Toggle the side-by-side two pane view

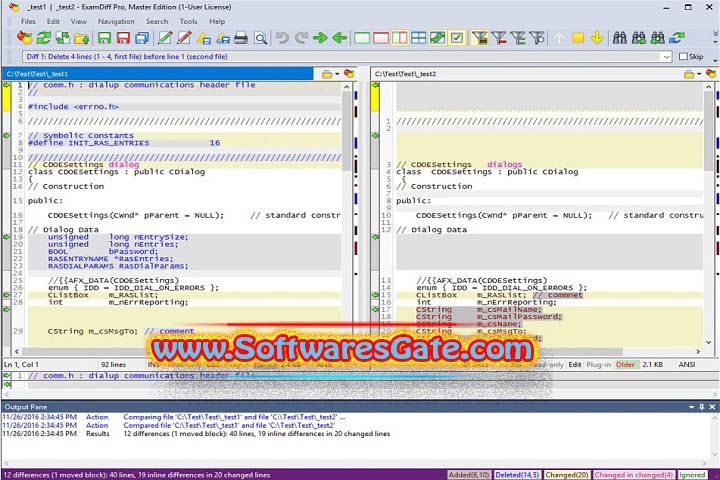pos(399,38)
